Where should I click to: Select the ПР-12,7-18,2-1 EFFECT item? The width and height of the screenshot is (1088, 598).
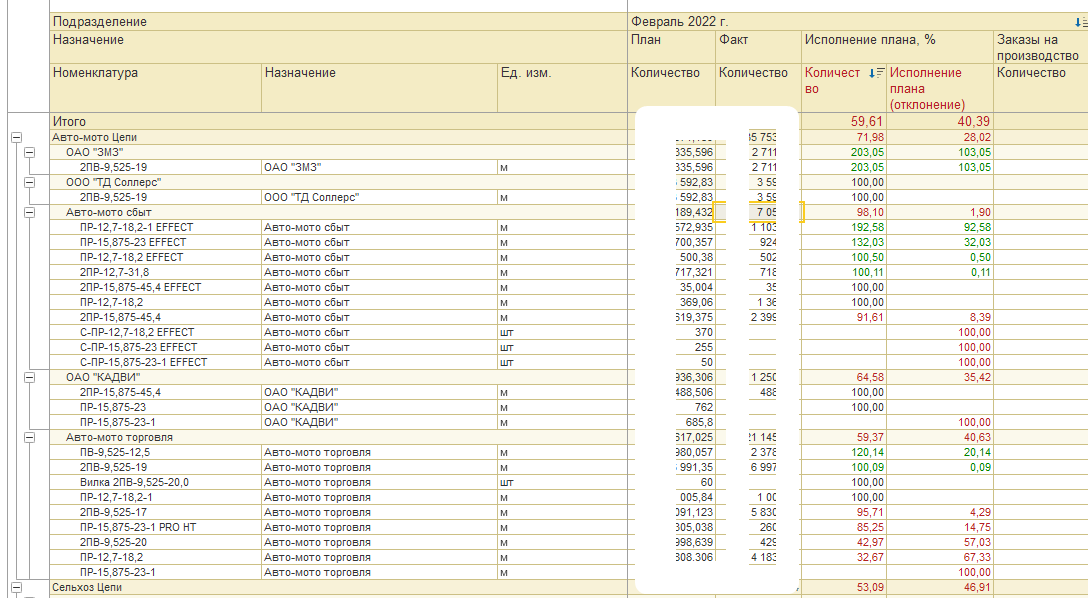(x=136, y=228)
